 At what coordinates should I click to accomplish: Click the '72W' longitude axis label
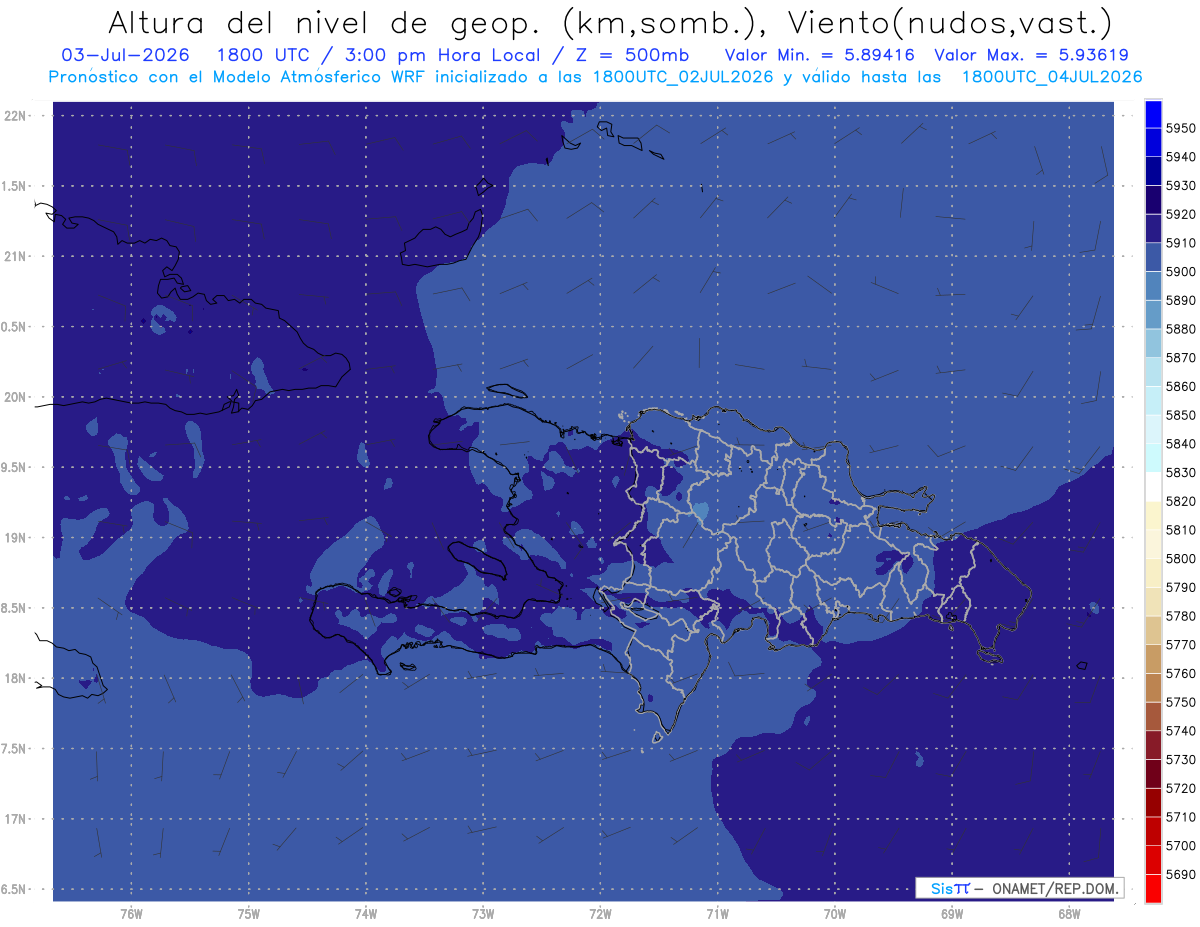(600, 914)
